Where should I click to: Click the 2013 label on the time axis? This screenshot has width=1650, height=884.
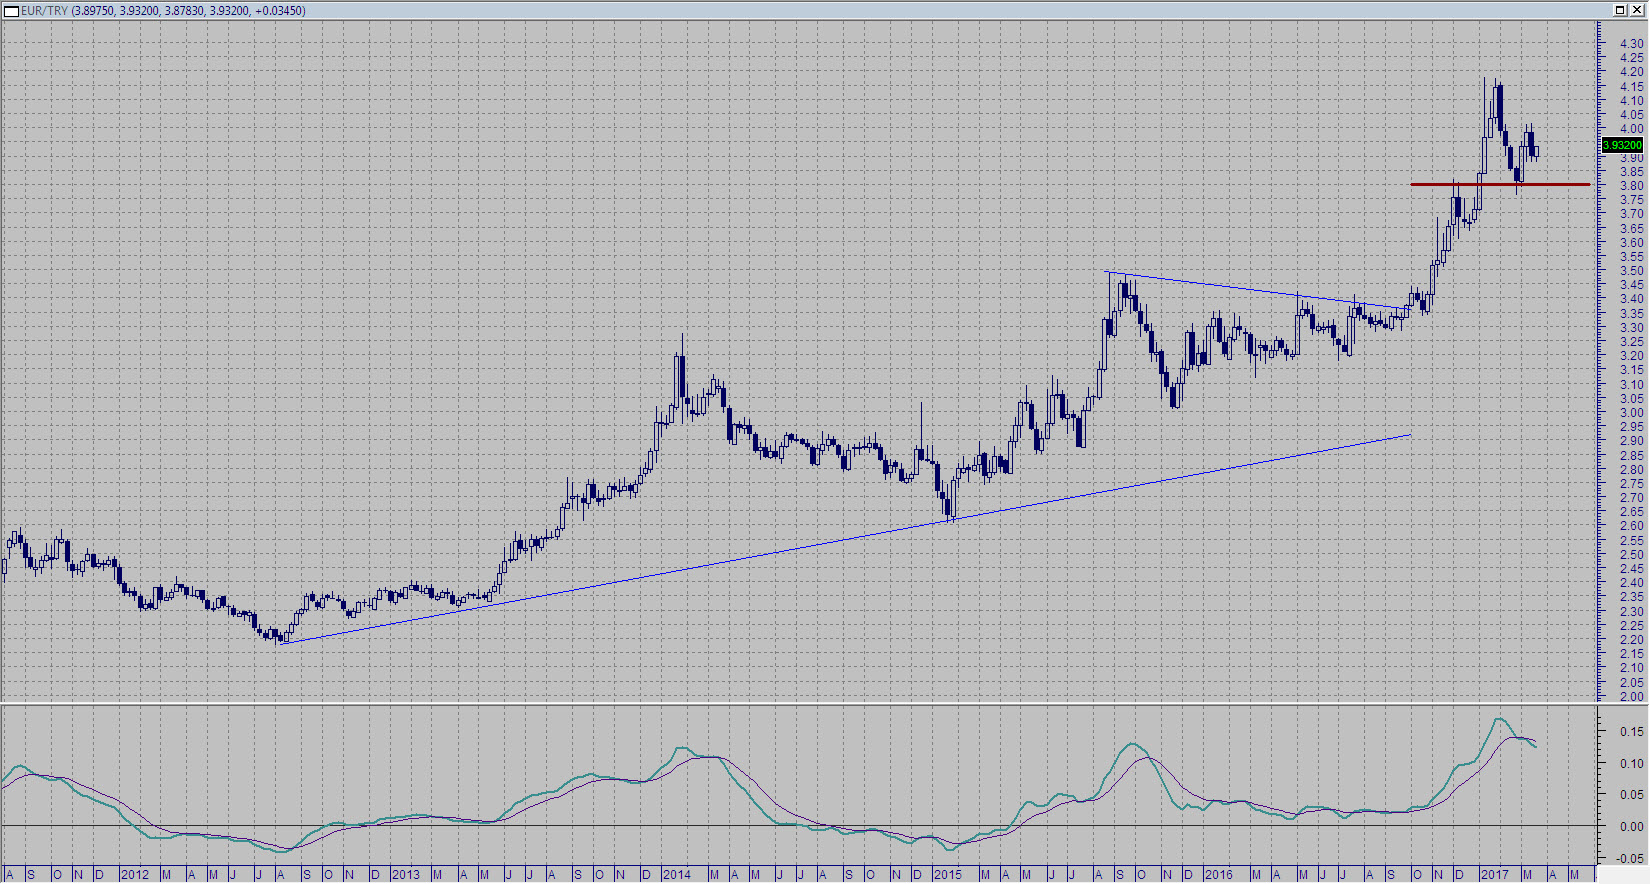coord(405,875)
